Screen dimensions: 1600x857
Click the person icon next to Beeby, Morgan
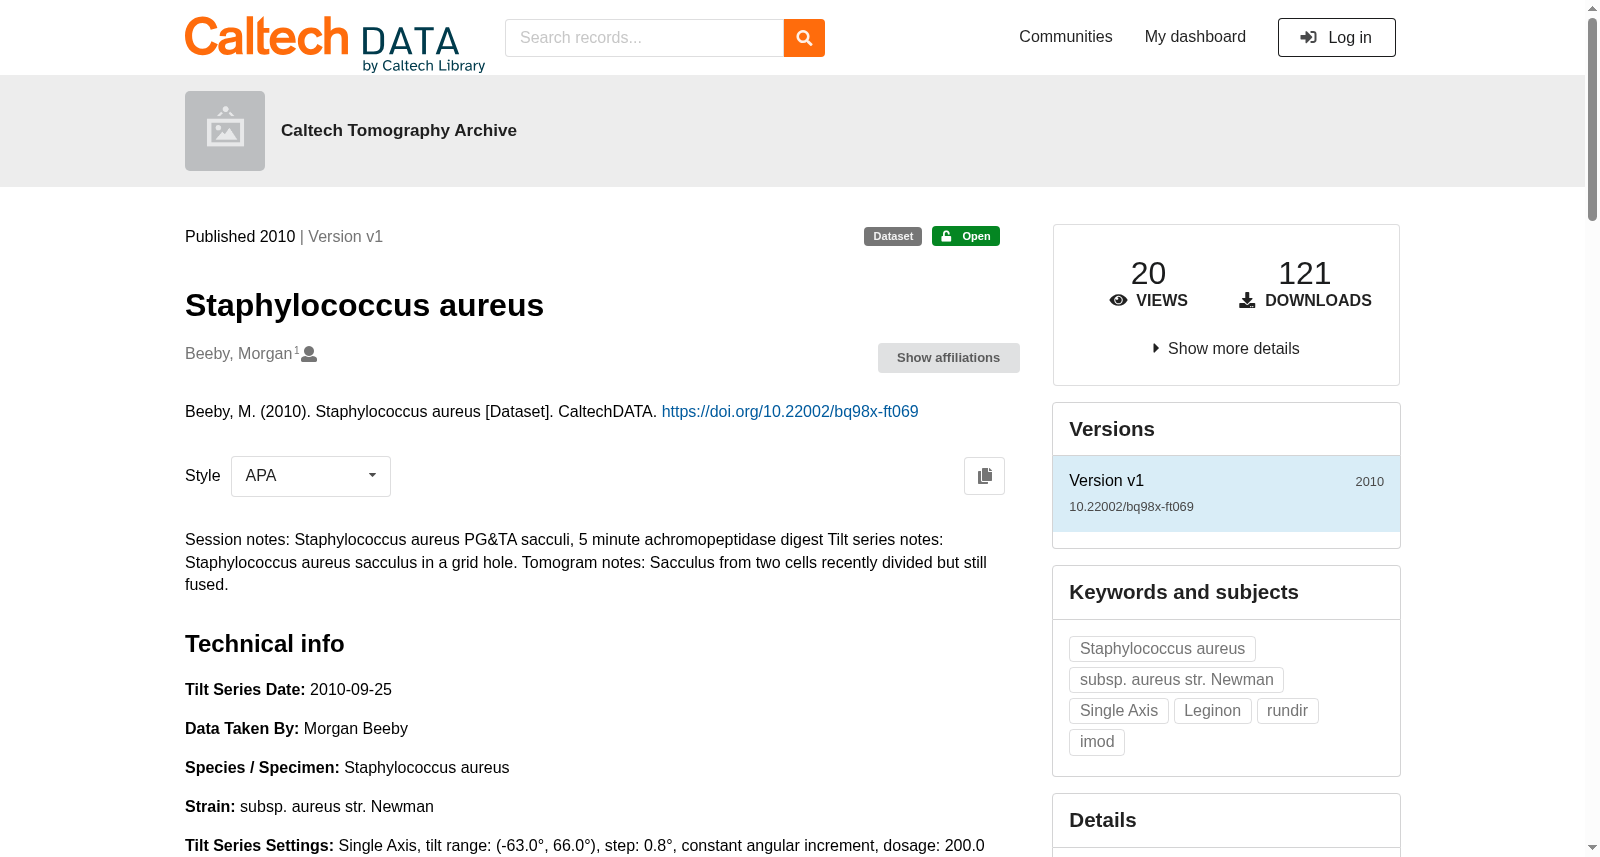click(310, 354)
